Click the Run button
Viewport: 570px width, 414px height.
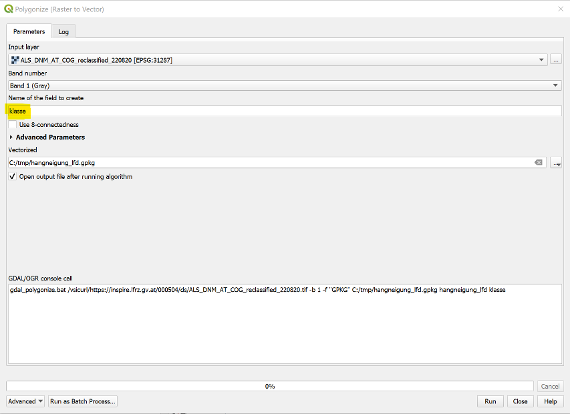[490, 401]
